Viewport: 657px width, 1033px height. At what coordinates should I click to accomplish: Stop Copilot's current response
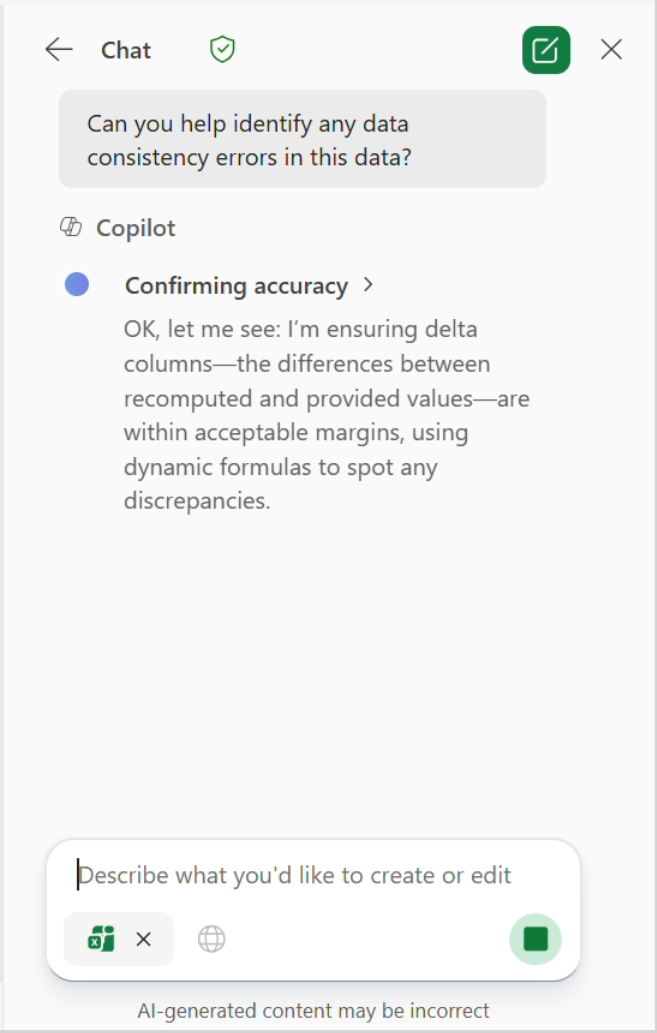pos(534,939)
